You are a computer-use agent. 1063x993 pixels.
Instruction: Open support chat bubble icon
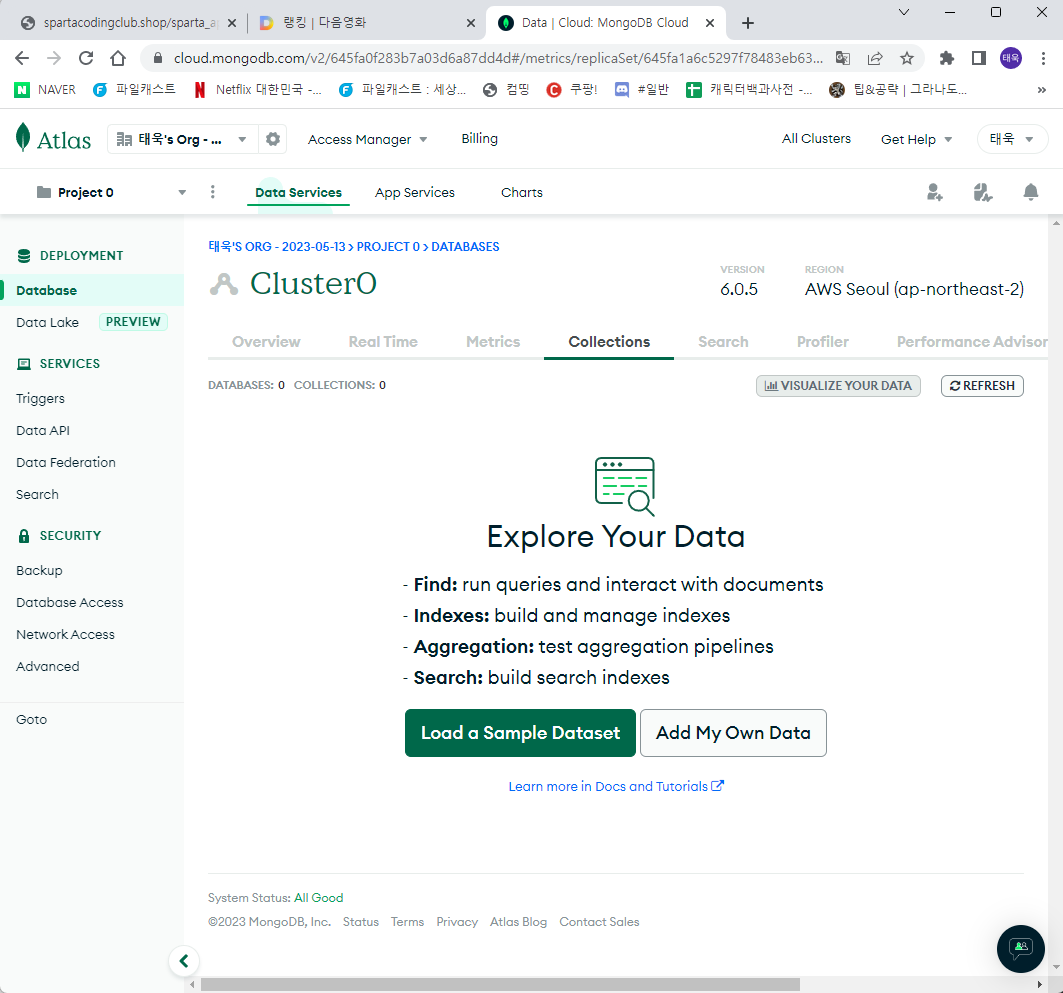click(1020, 948)
